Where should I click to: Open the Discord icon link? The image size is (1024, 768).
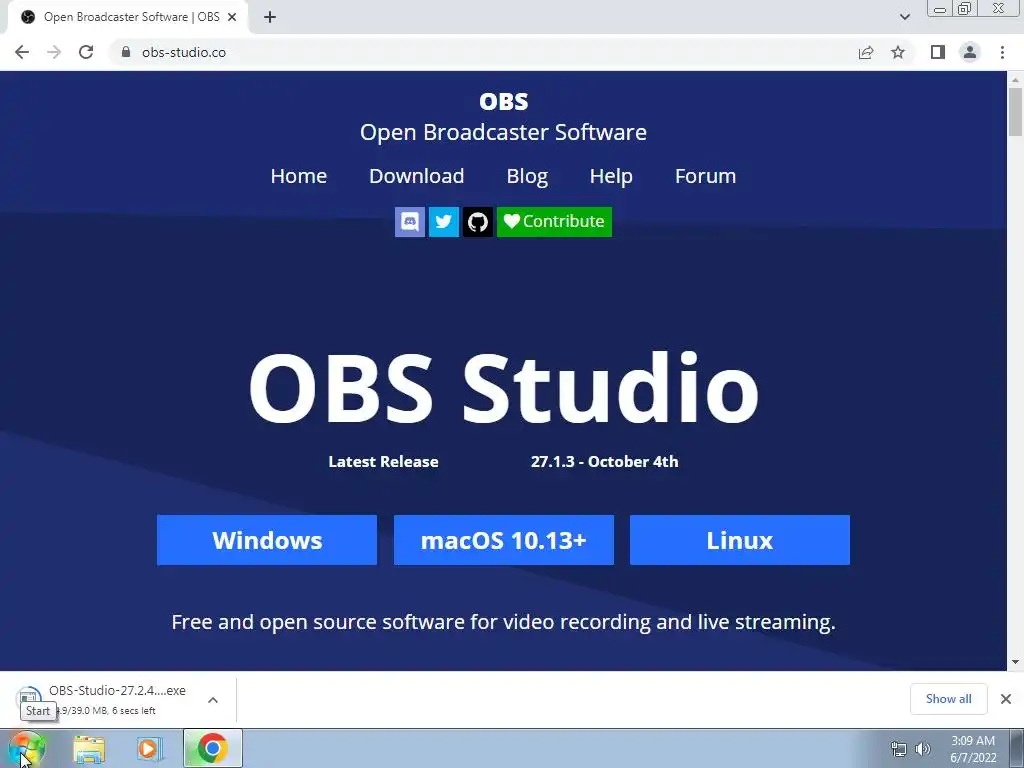click(x=409, y=222)
